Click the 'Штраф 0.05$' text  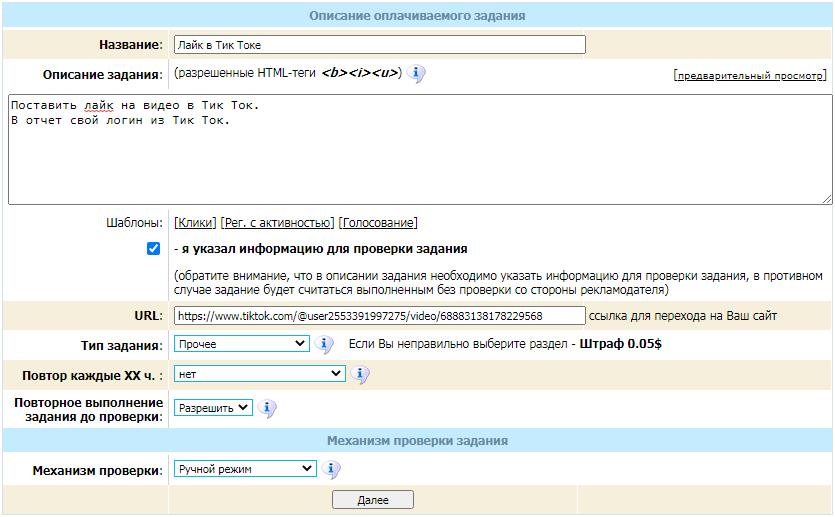pyautogui.click(x=620, y=344)
